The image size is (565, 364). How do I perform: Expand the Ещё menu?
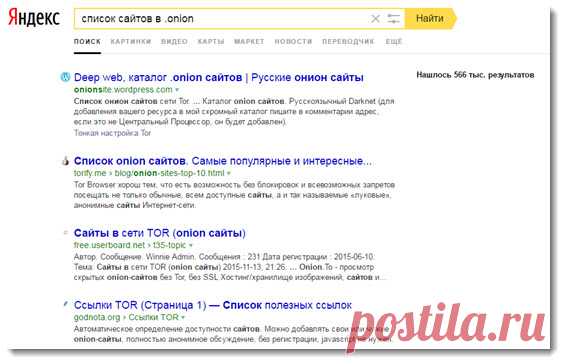click(x=393, y=42)
